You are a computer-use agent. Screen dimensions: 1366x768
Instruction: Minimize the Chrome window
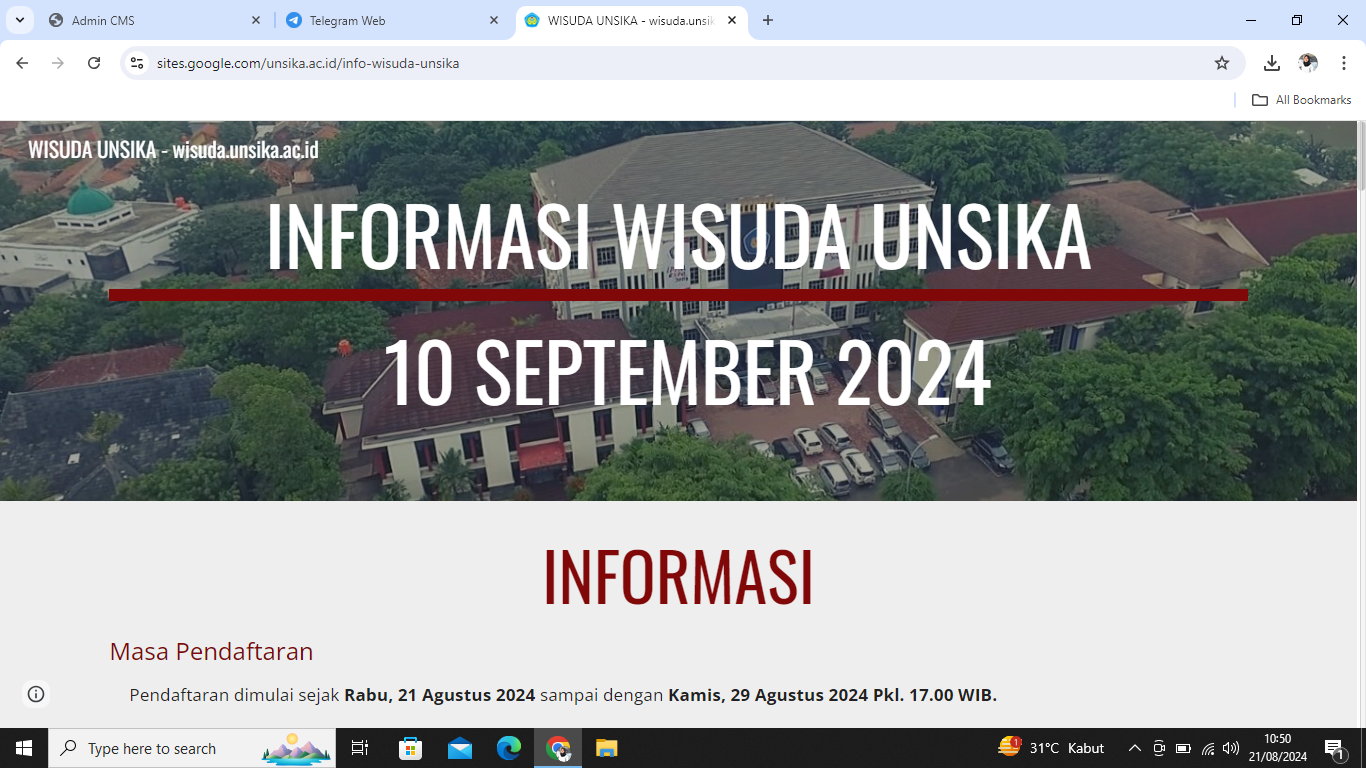click(x=1251, y=20)
